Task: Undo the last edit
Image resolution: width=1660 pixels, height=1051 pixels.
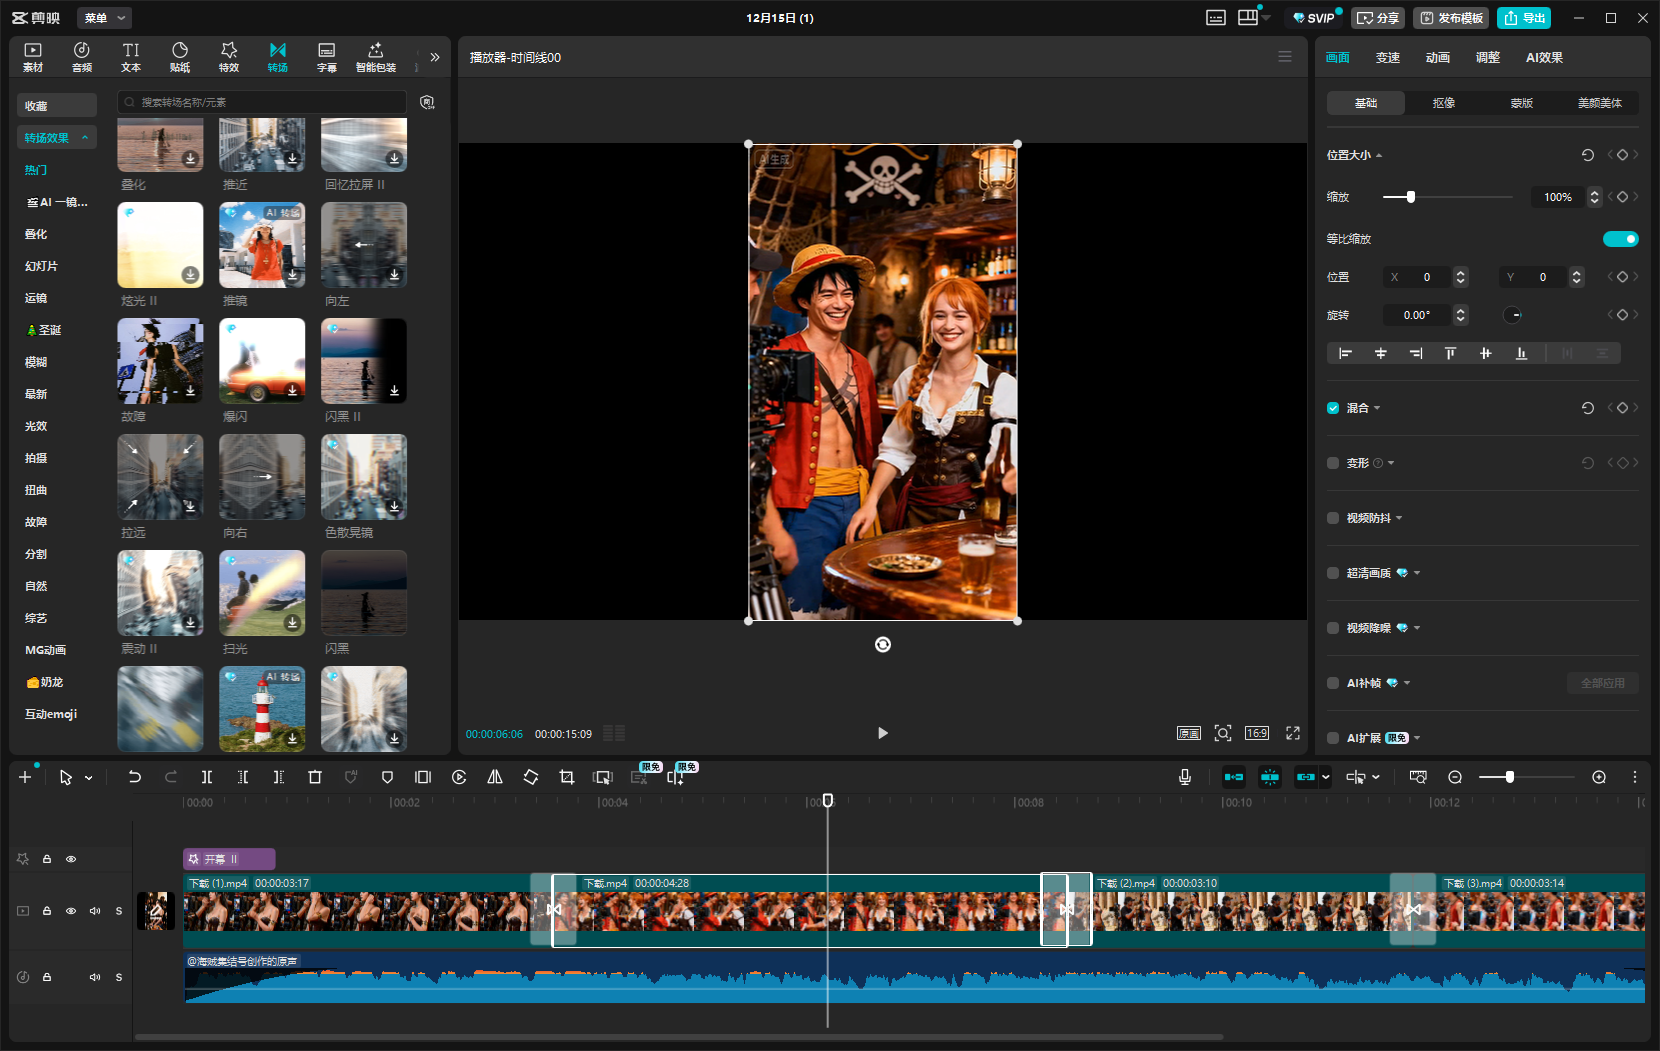Action: click(x=135, y=777)
